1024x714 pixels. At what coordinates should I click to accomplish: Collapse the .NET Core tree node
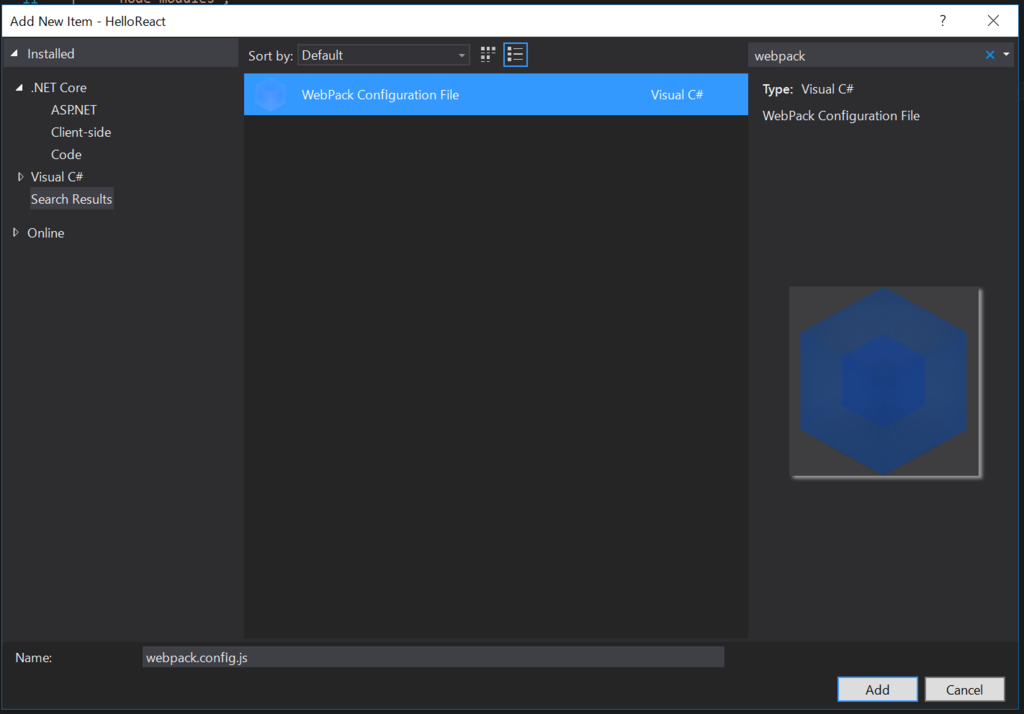pos(20,88)
